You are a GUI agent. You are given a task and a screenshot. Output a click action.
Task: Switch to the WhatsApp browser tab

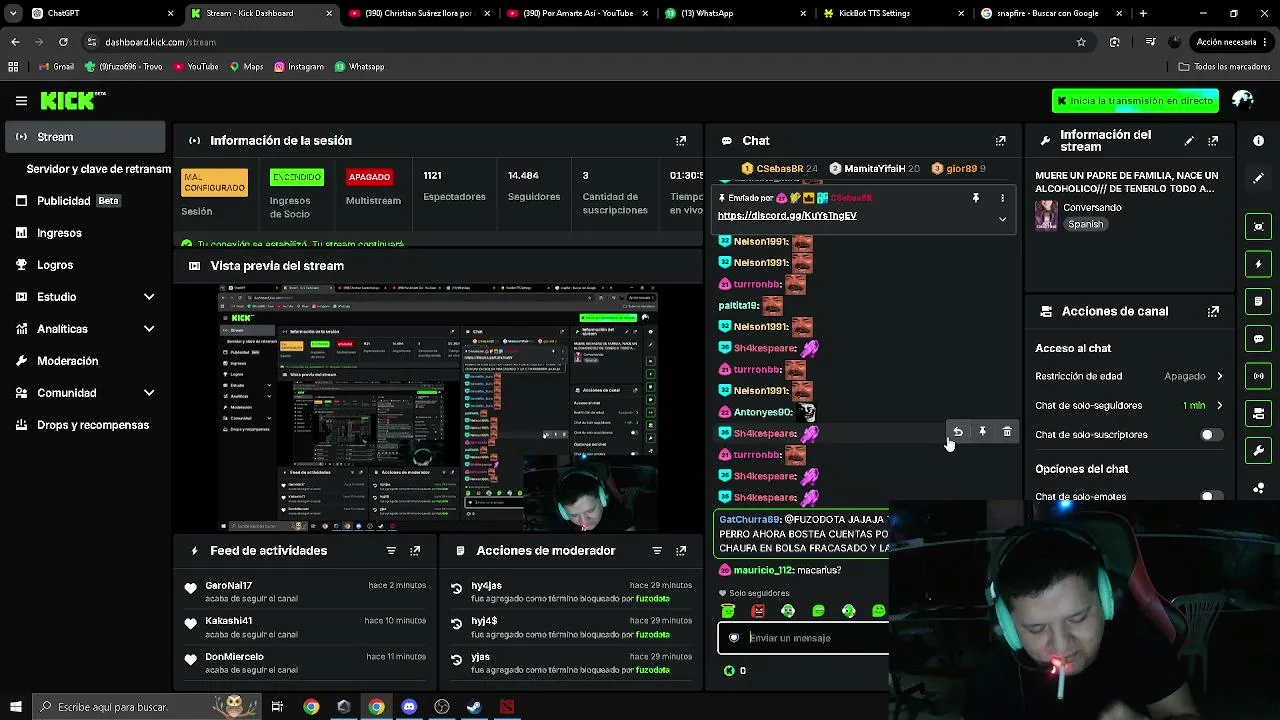click(737, 13)
